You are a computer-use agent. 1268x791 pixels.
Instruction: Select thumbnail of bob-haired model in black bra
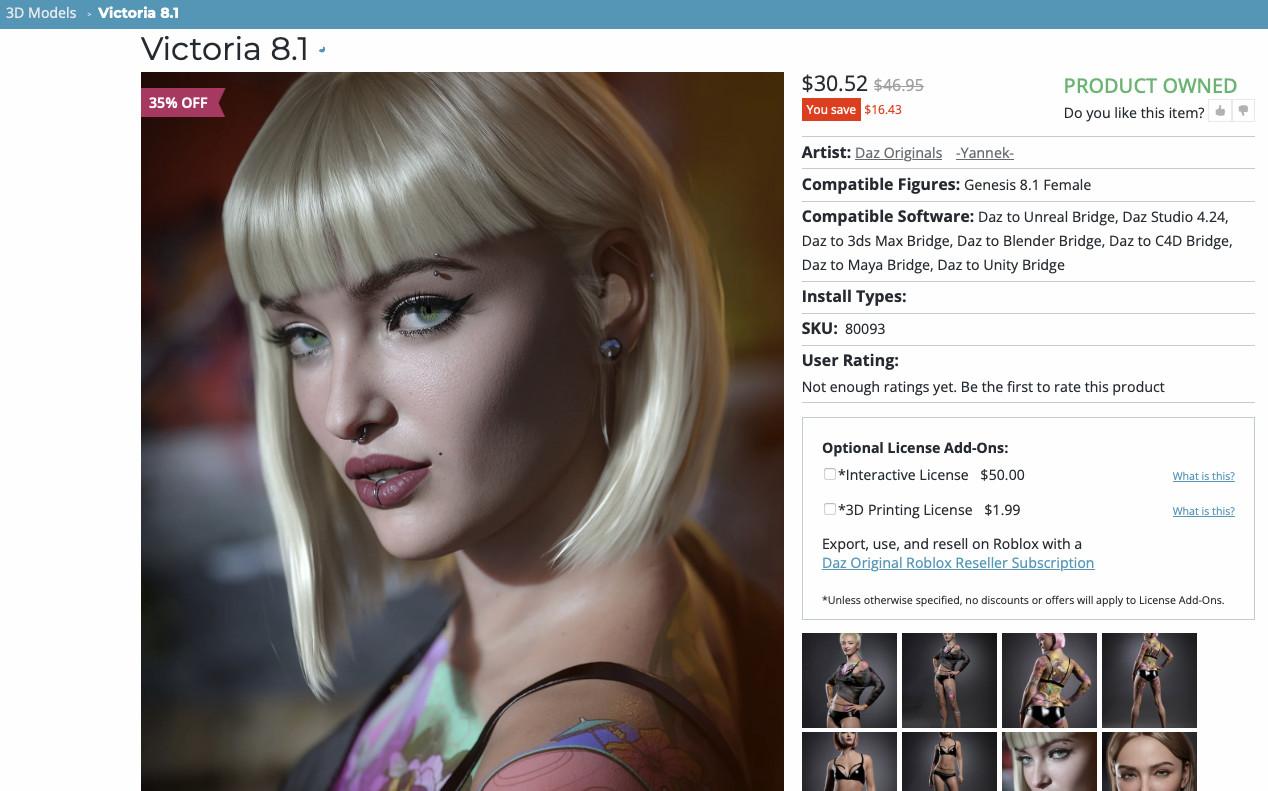[849, 762]
